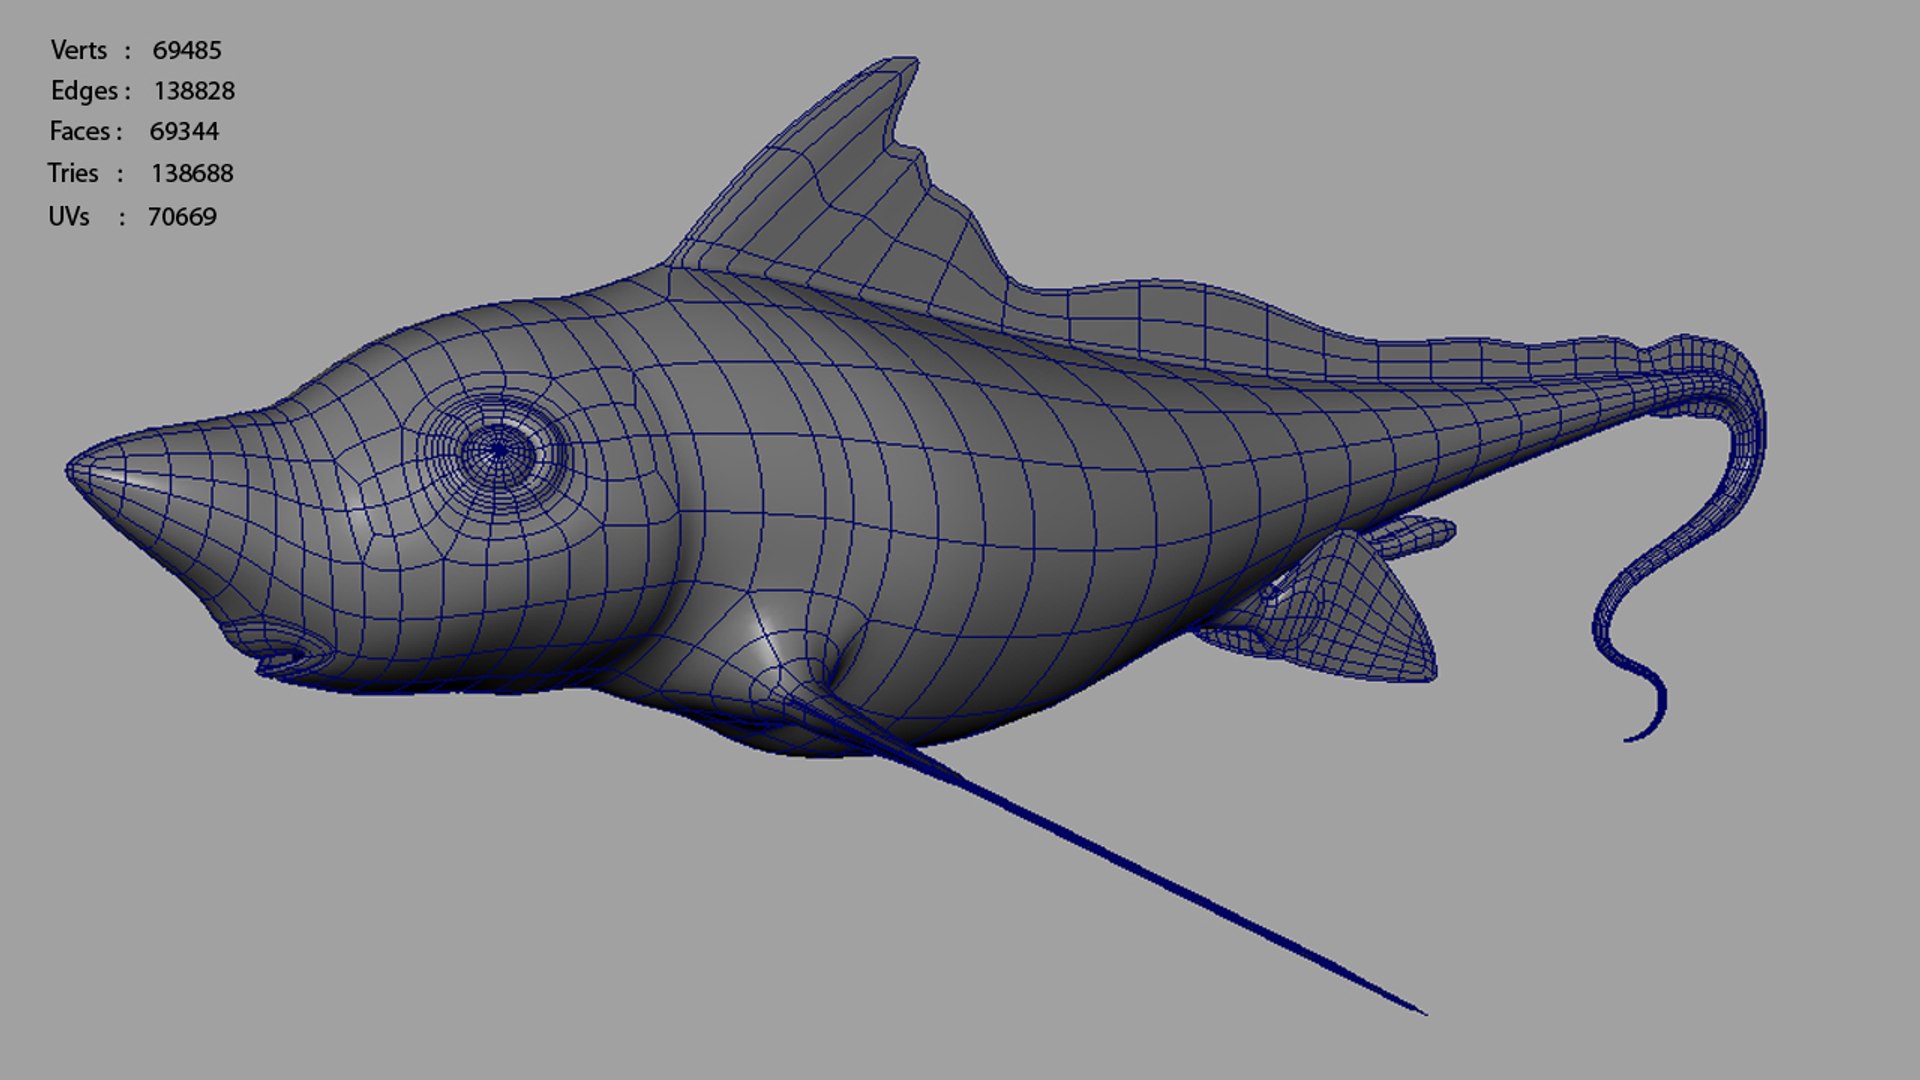This screenshot has width=1920, height=1080.
Task: Select the Verts label text
Action: tap(78, 50)
